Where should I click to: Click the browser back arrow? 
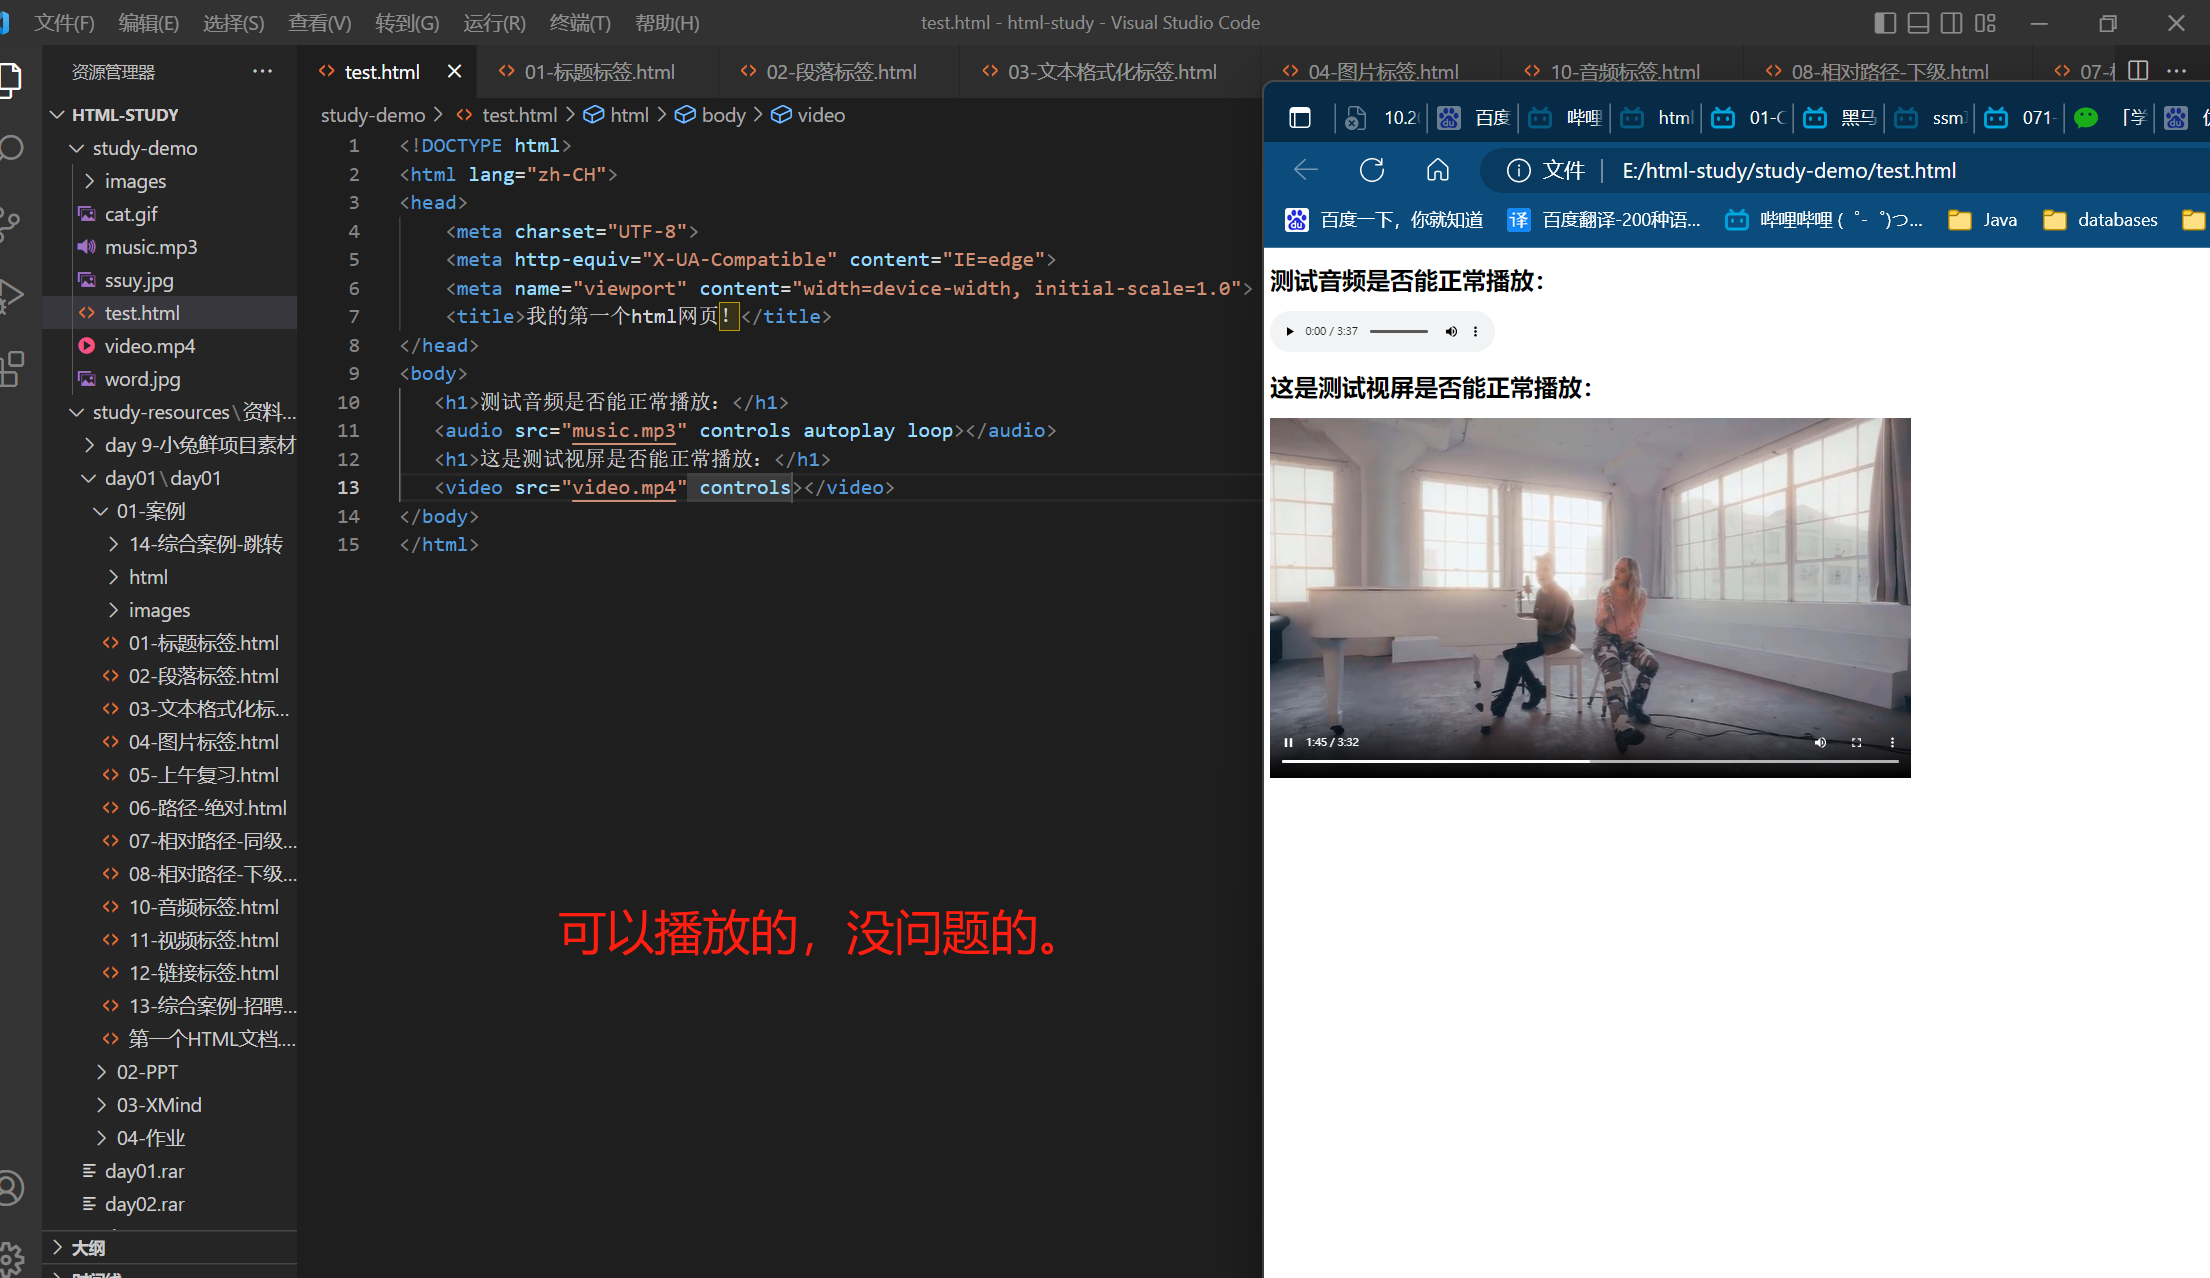[x=1305, y=170]
